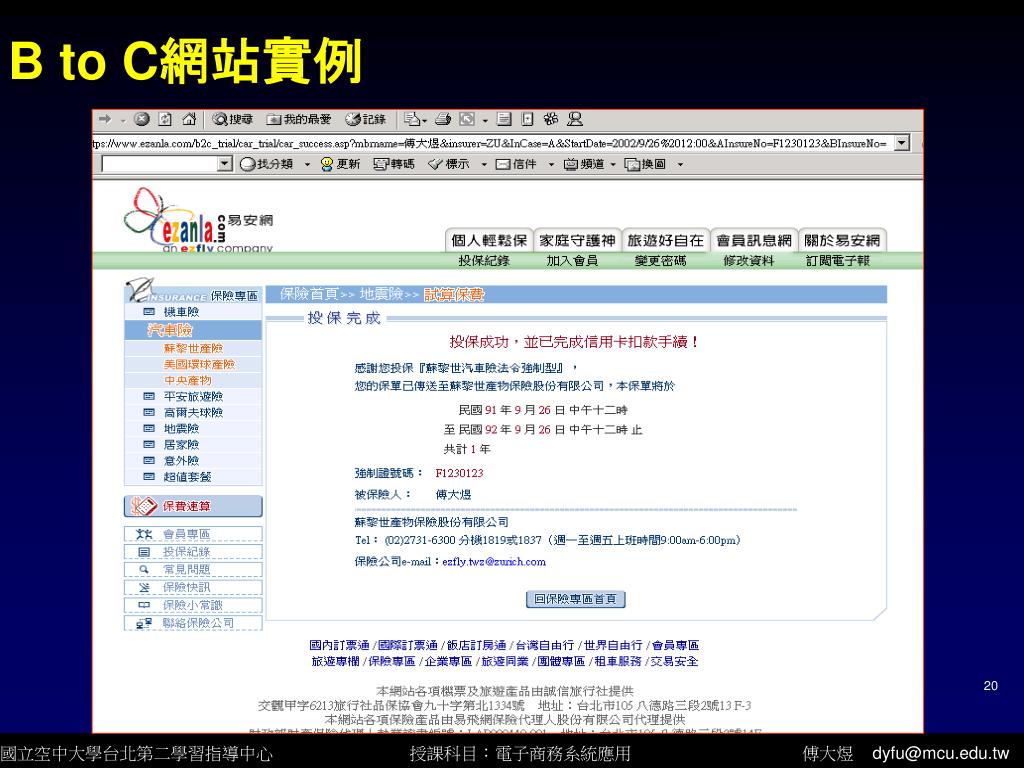Open 美國環球產險 sidebar sub-item
Screen dimensions: 1024x768
click(199, 364)
